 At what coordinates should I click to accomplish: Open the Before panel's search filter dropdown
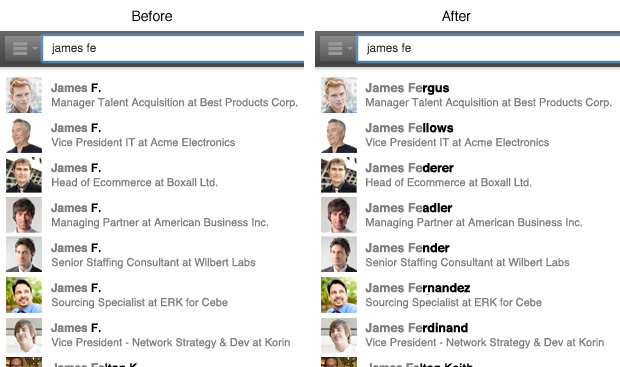(22, 49)
